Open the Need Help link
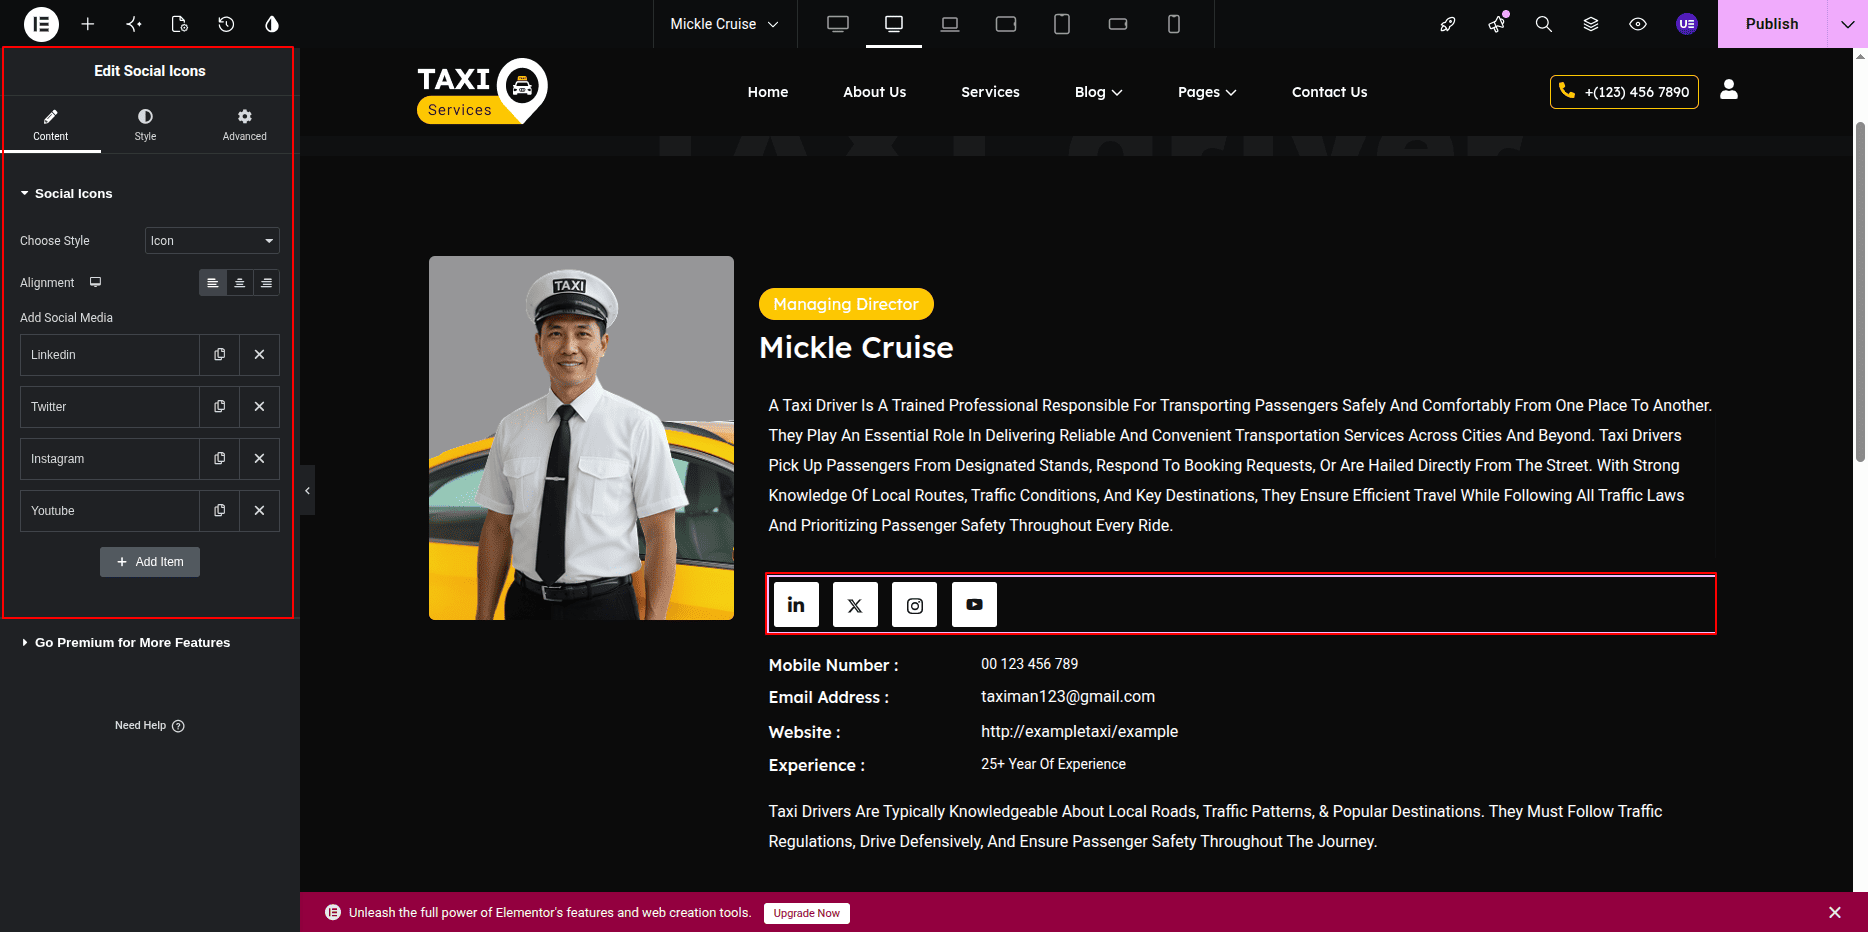 [150, 726]
